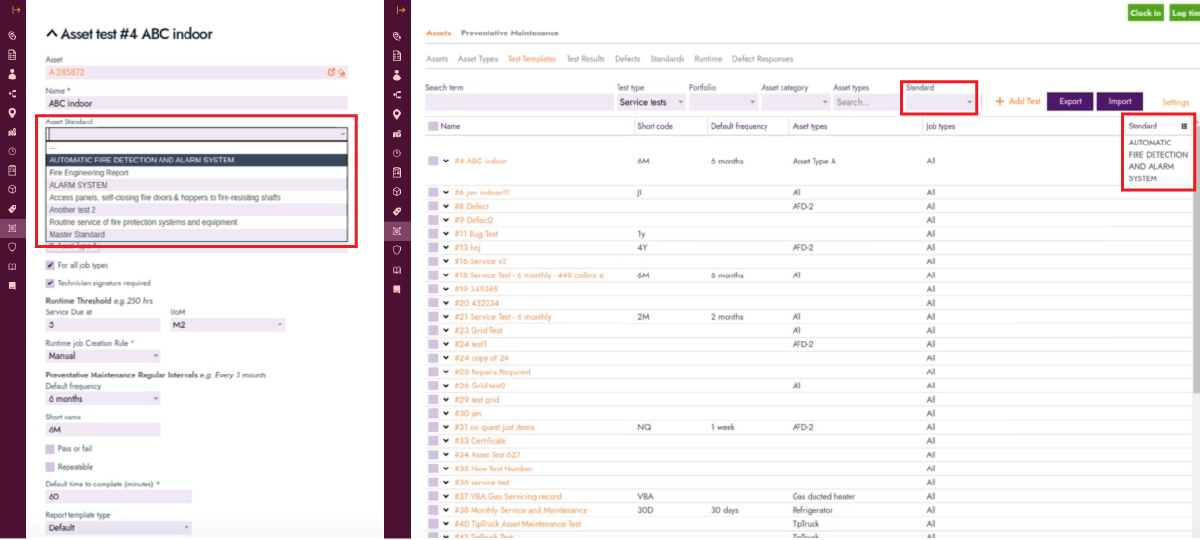Tick the checkbox for #8 Defect row
The width and height of the screenshot is (1200, 540).
(x=433, y=205)
